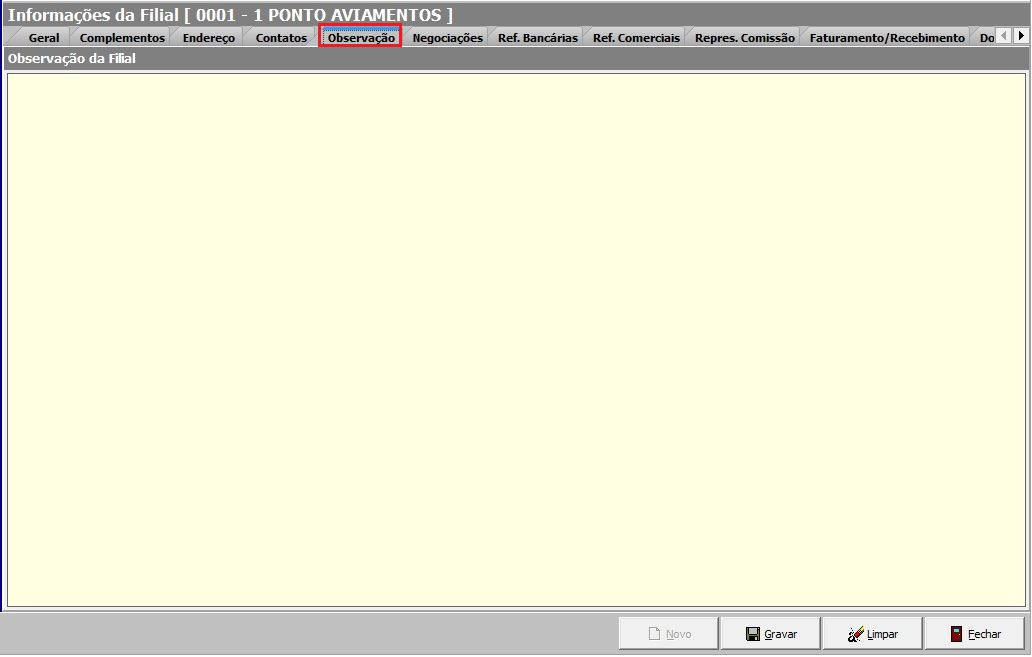
Task: Open the Complementos tab
Action: 122,38
